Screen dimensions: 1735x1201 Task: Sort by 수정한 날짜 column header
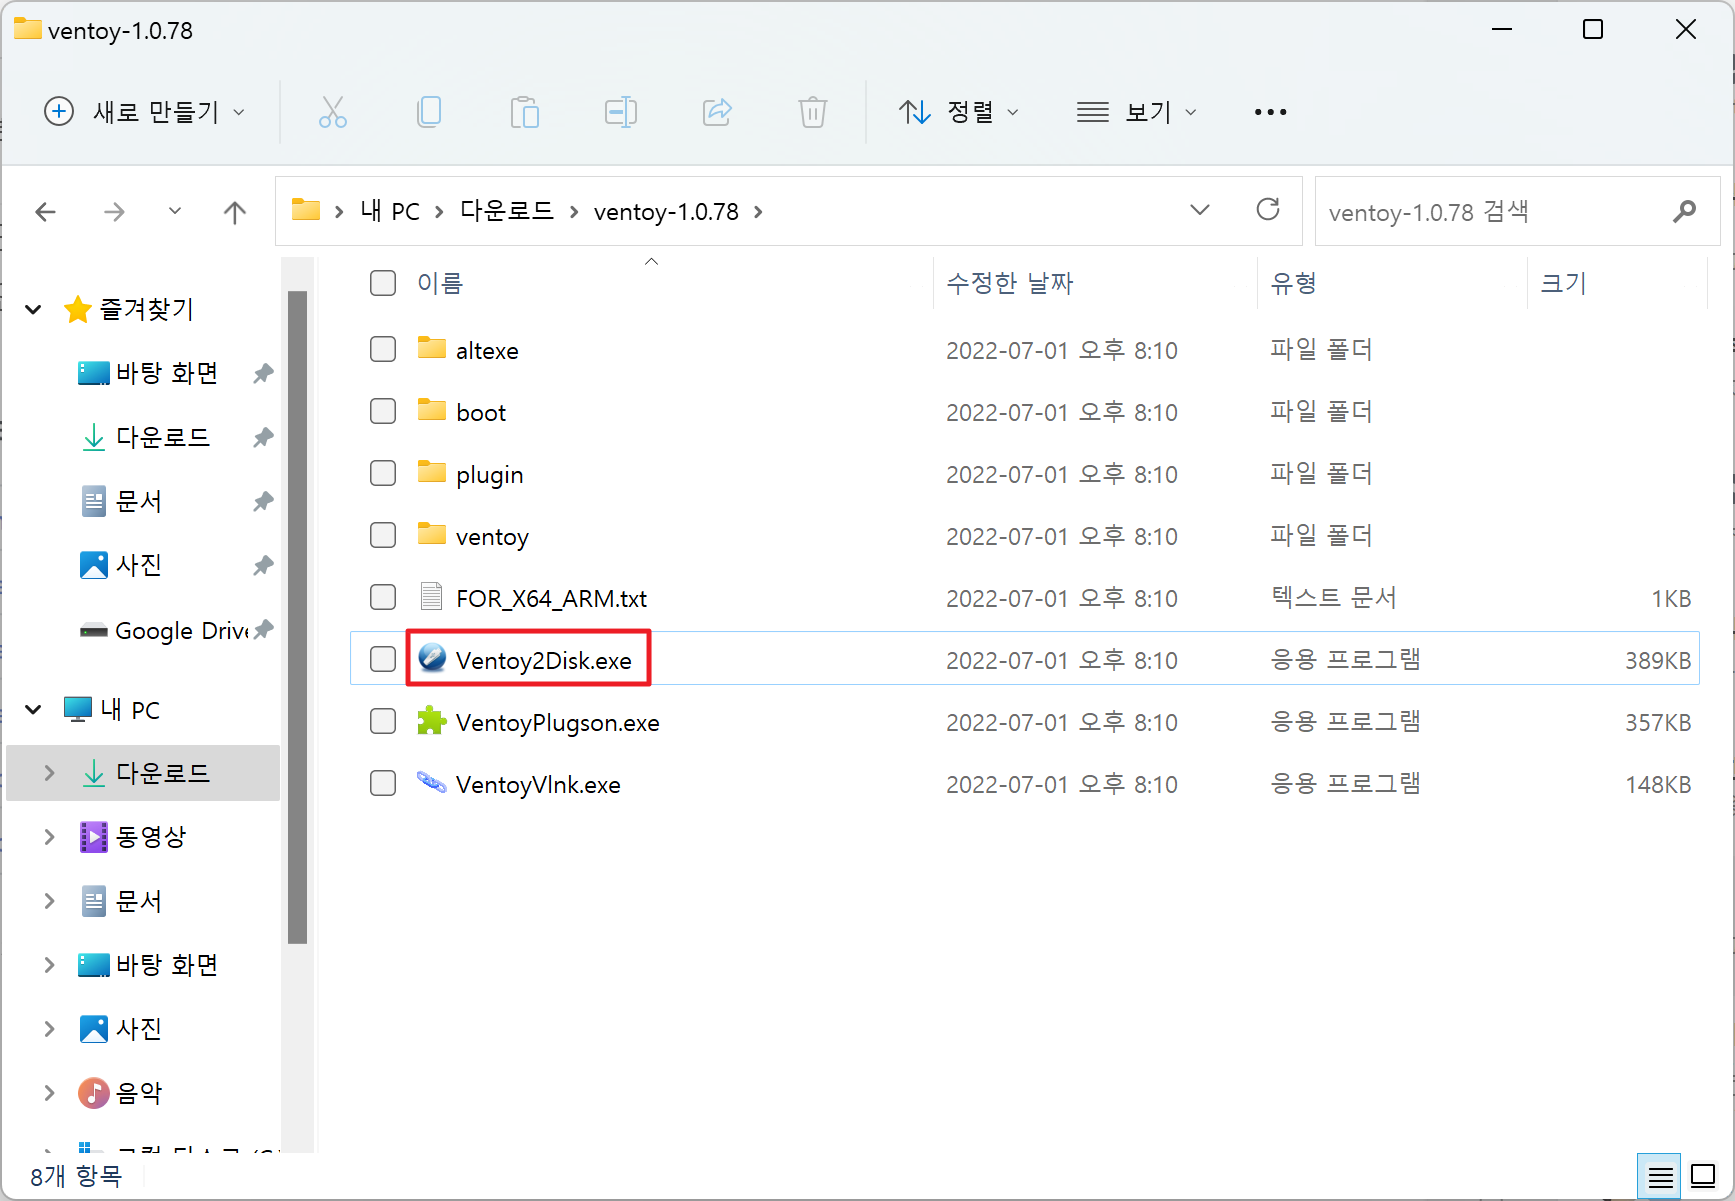coord(1010,283)
